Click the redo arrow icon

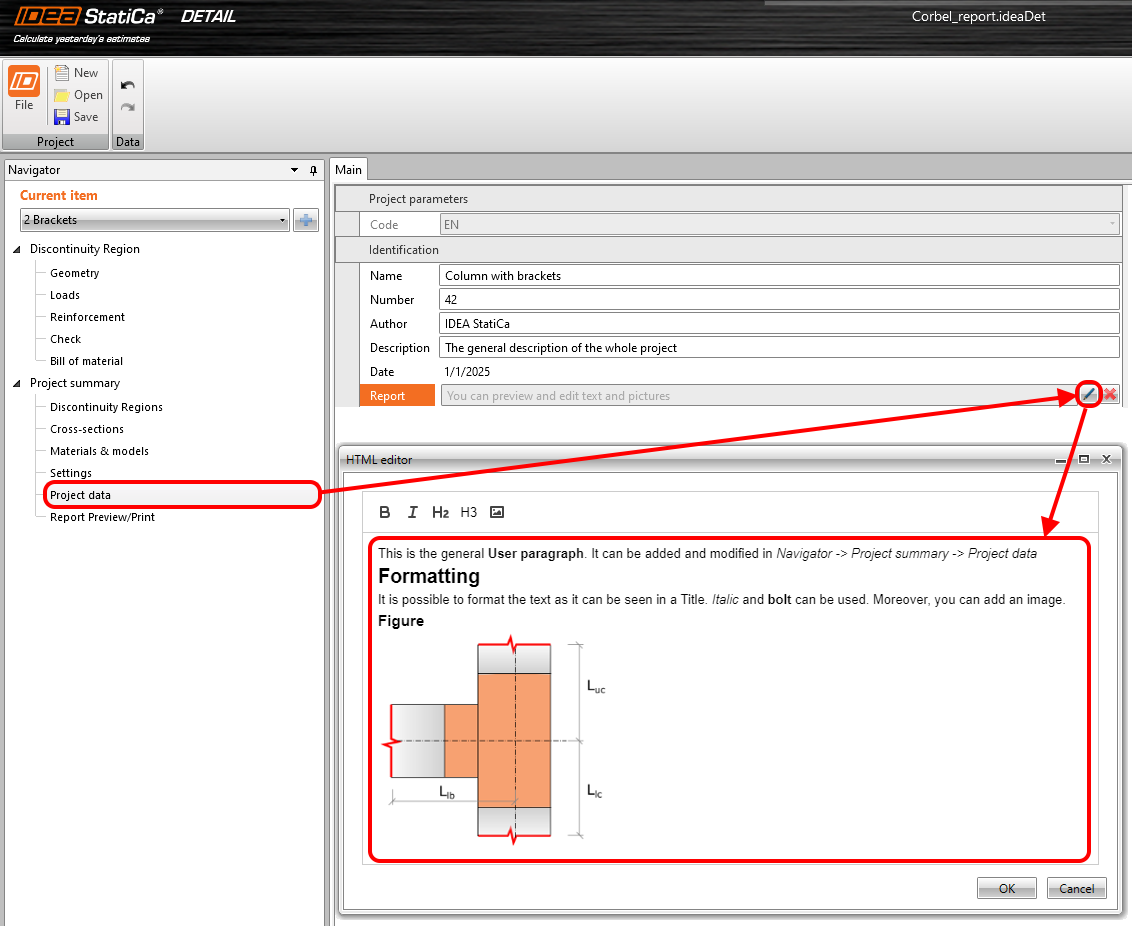tap(128, 107)
